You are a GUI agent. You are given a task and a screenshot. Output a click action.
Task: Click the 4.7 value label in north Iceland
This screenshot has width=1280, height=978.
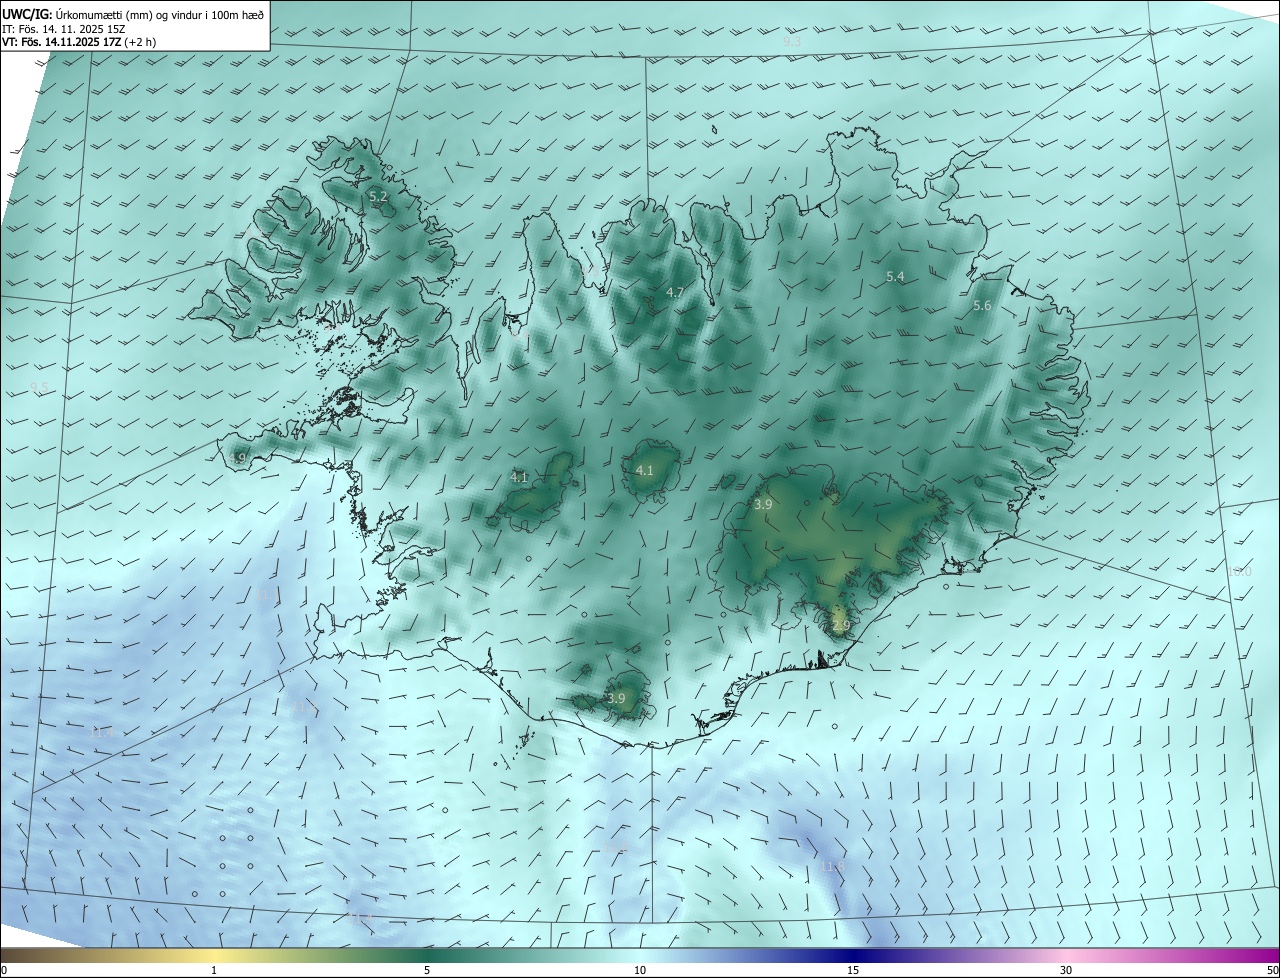coord(674,292)
